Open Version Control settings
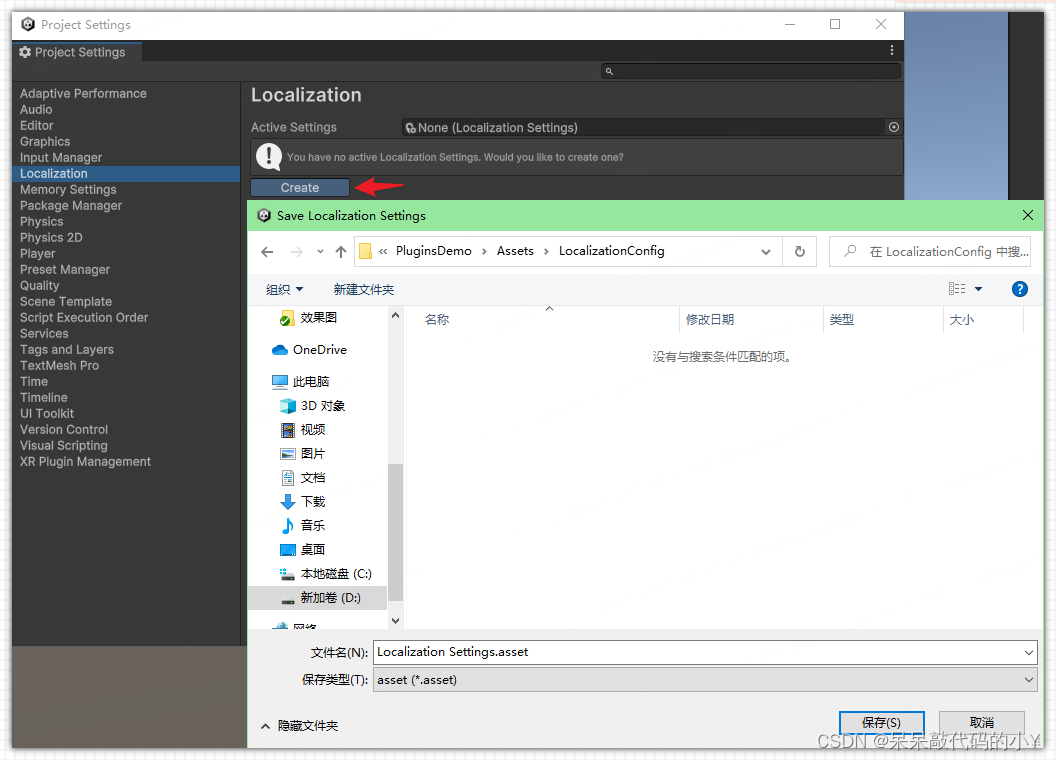 click(63, 430)
